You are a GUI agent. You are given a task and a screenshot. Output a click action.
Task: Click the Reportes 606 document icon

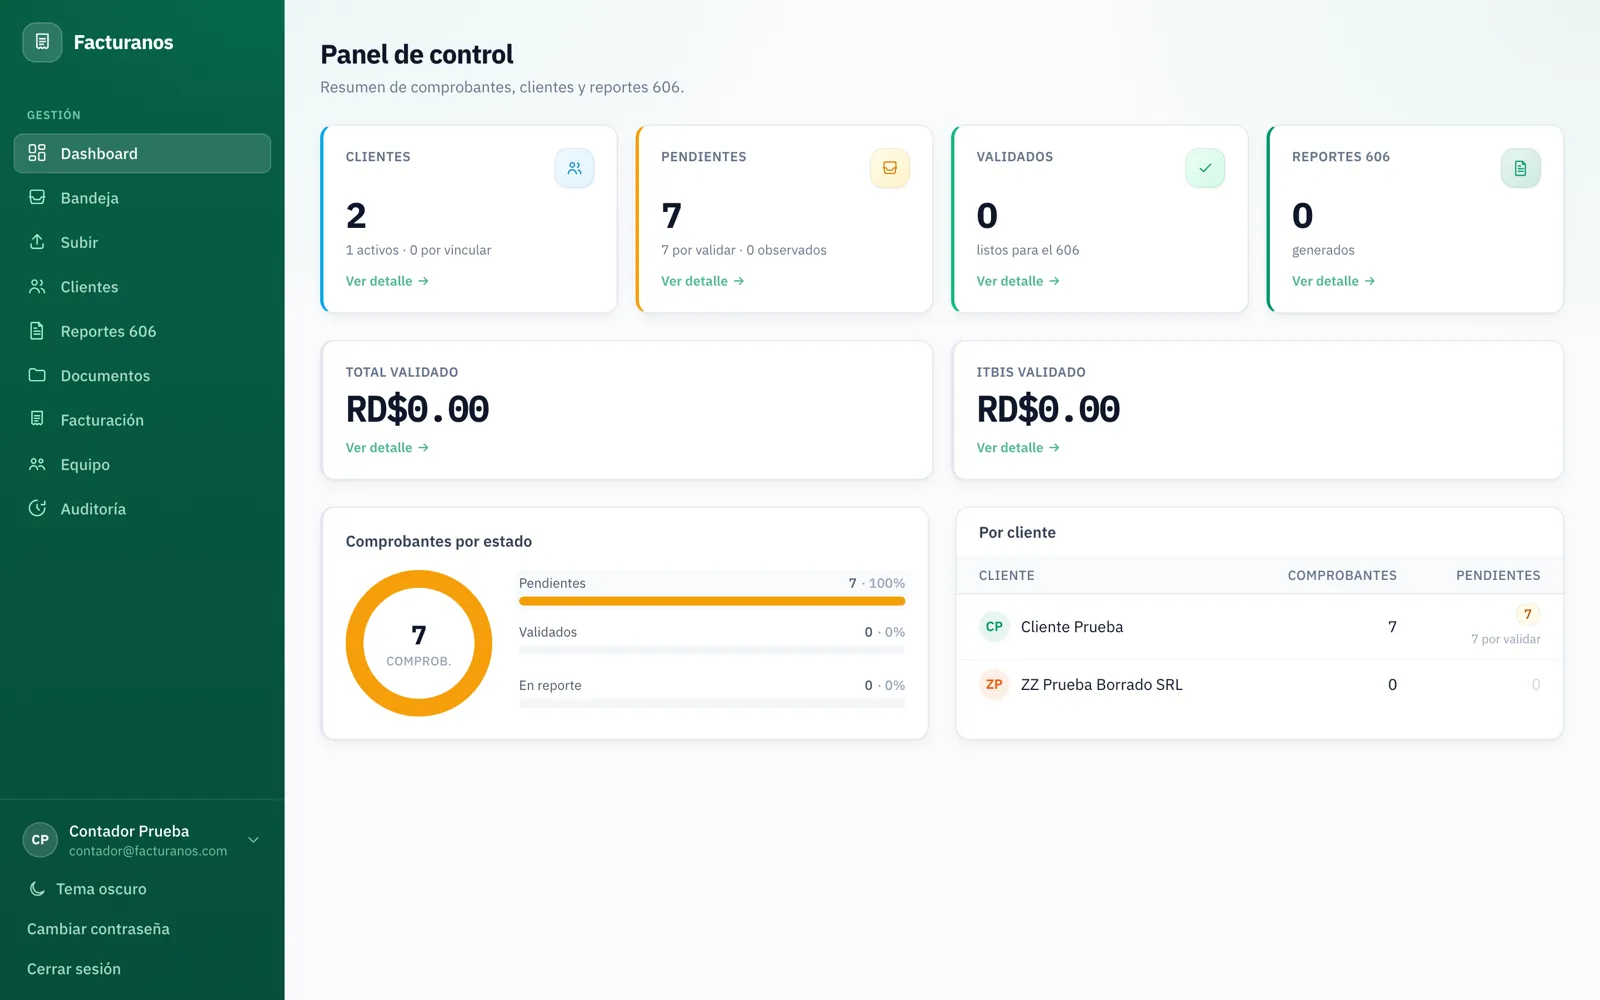coord(1520,168)
